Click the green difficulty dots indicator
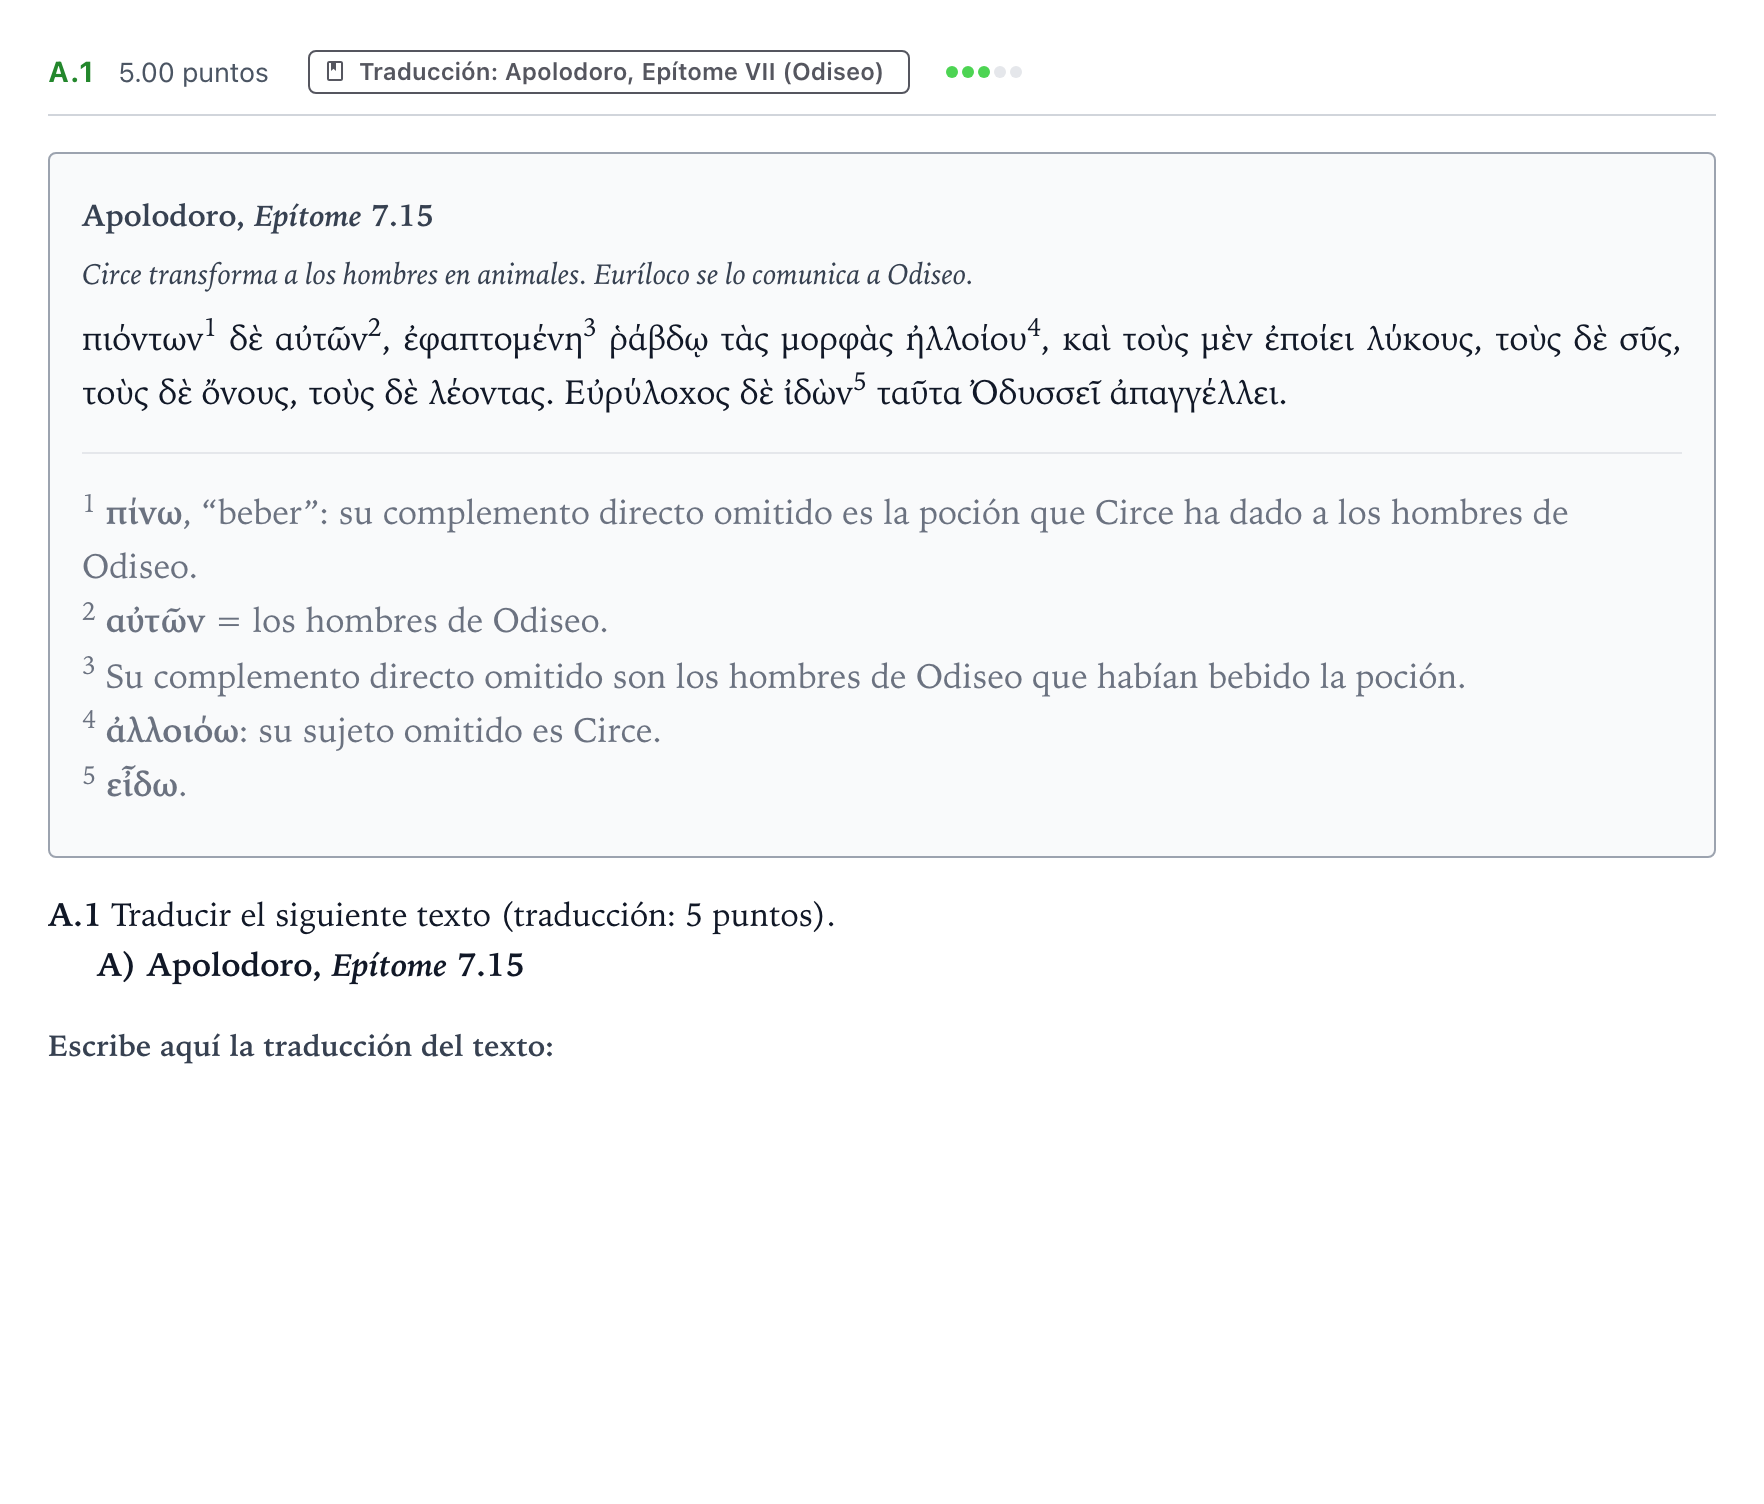The image size is (1764, 1504). coord(984,72)
